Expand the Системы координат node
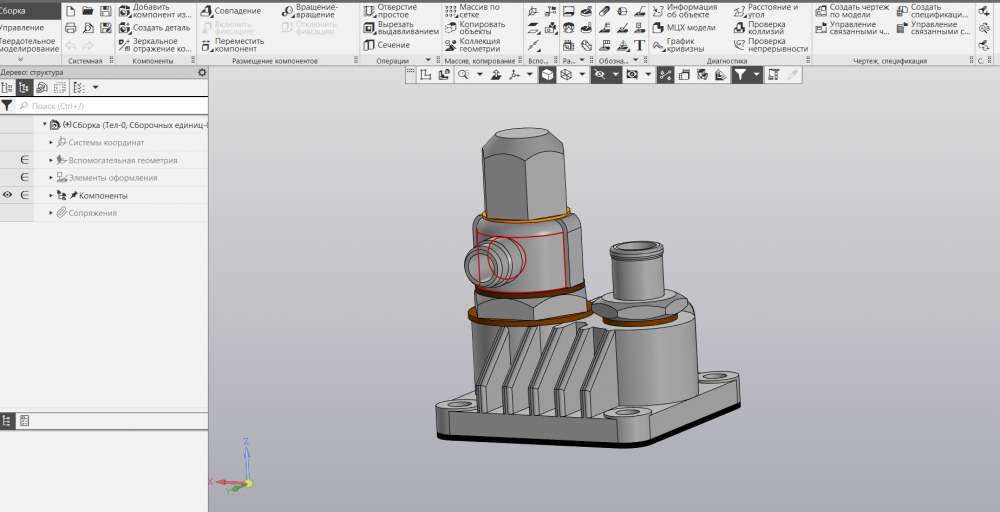Image resolution: width=1000 pixels, height=512 pixels. click(50, 142)
